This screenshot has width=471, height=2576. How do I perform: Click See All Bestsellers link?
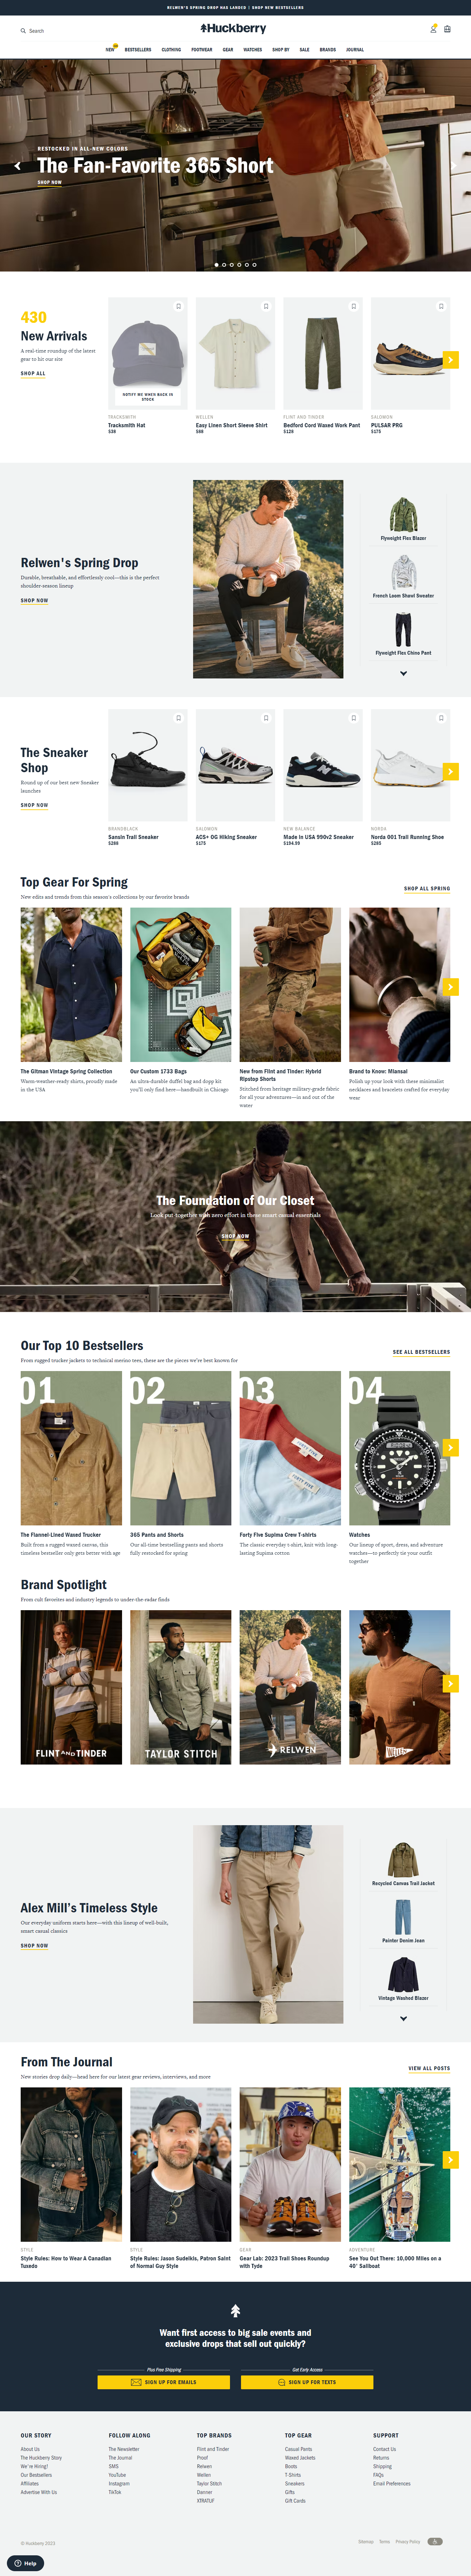tap(421, 1352)
